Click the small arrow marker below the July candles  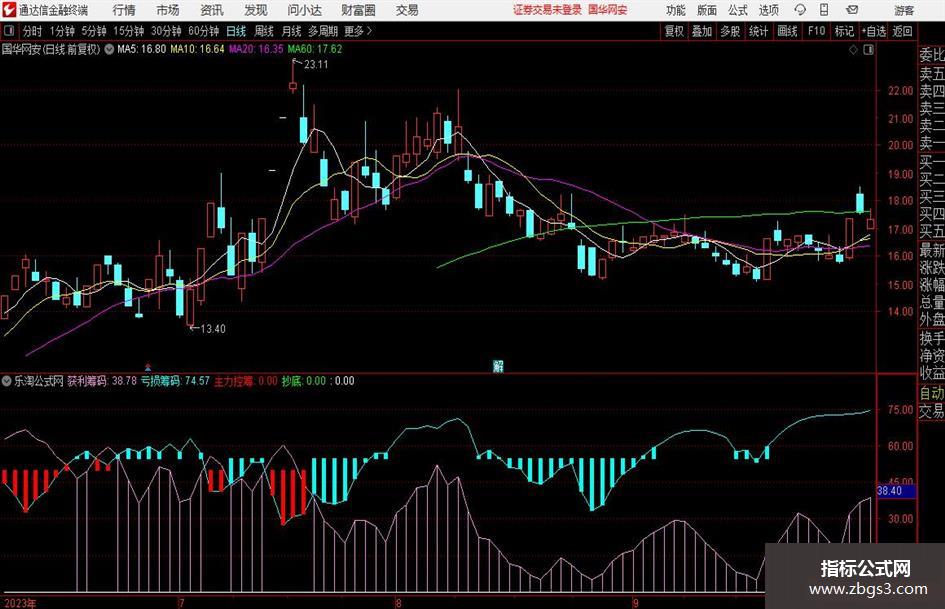(148, 366)
